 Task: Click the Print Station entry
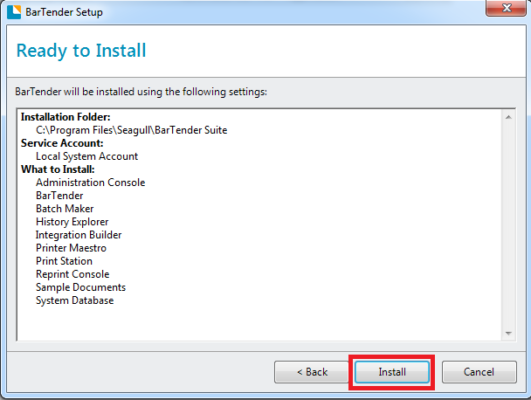tap(64, 261)
